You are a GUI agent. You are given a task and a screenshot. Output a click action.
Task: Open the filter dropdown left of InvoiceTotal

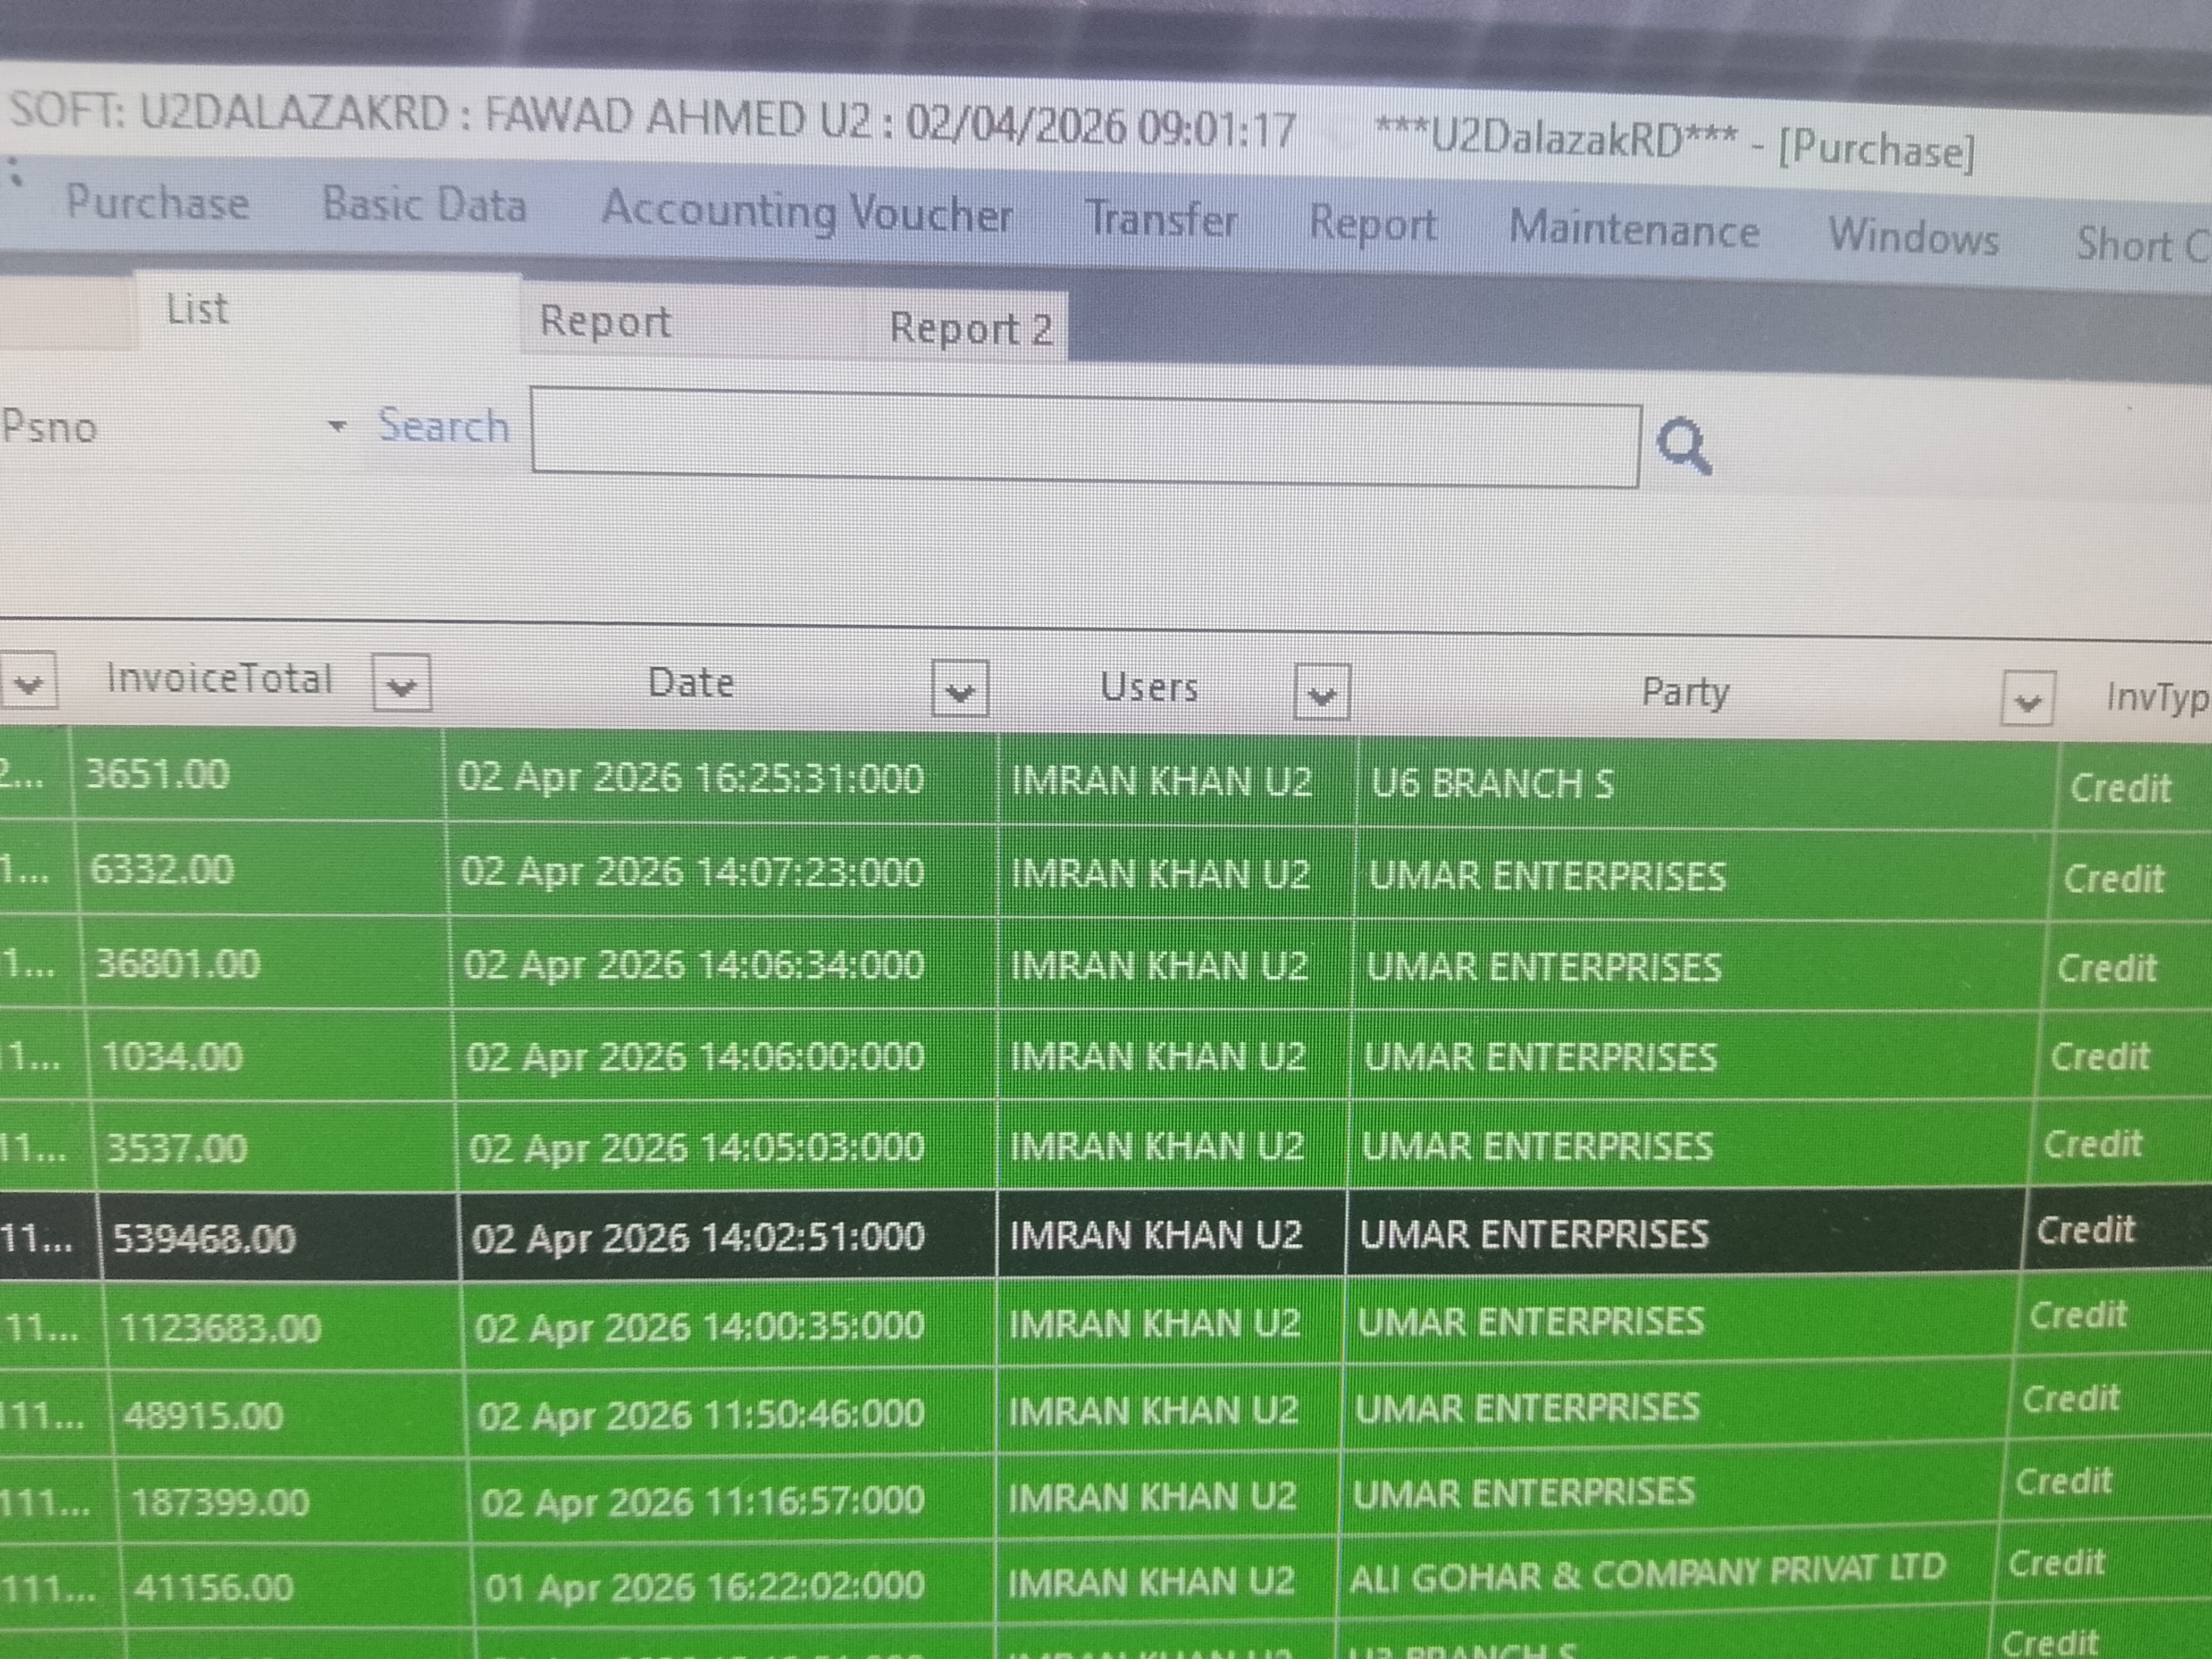[x=28, y=680]
